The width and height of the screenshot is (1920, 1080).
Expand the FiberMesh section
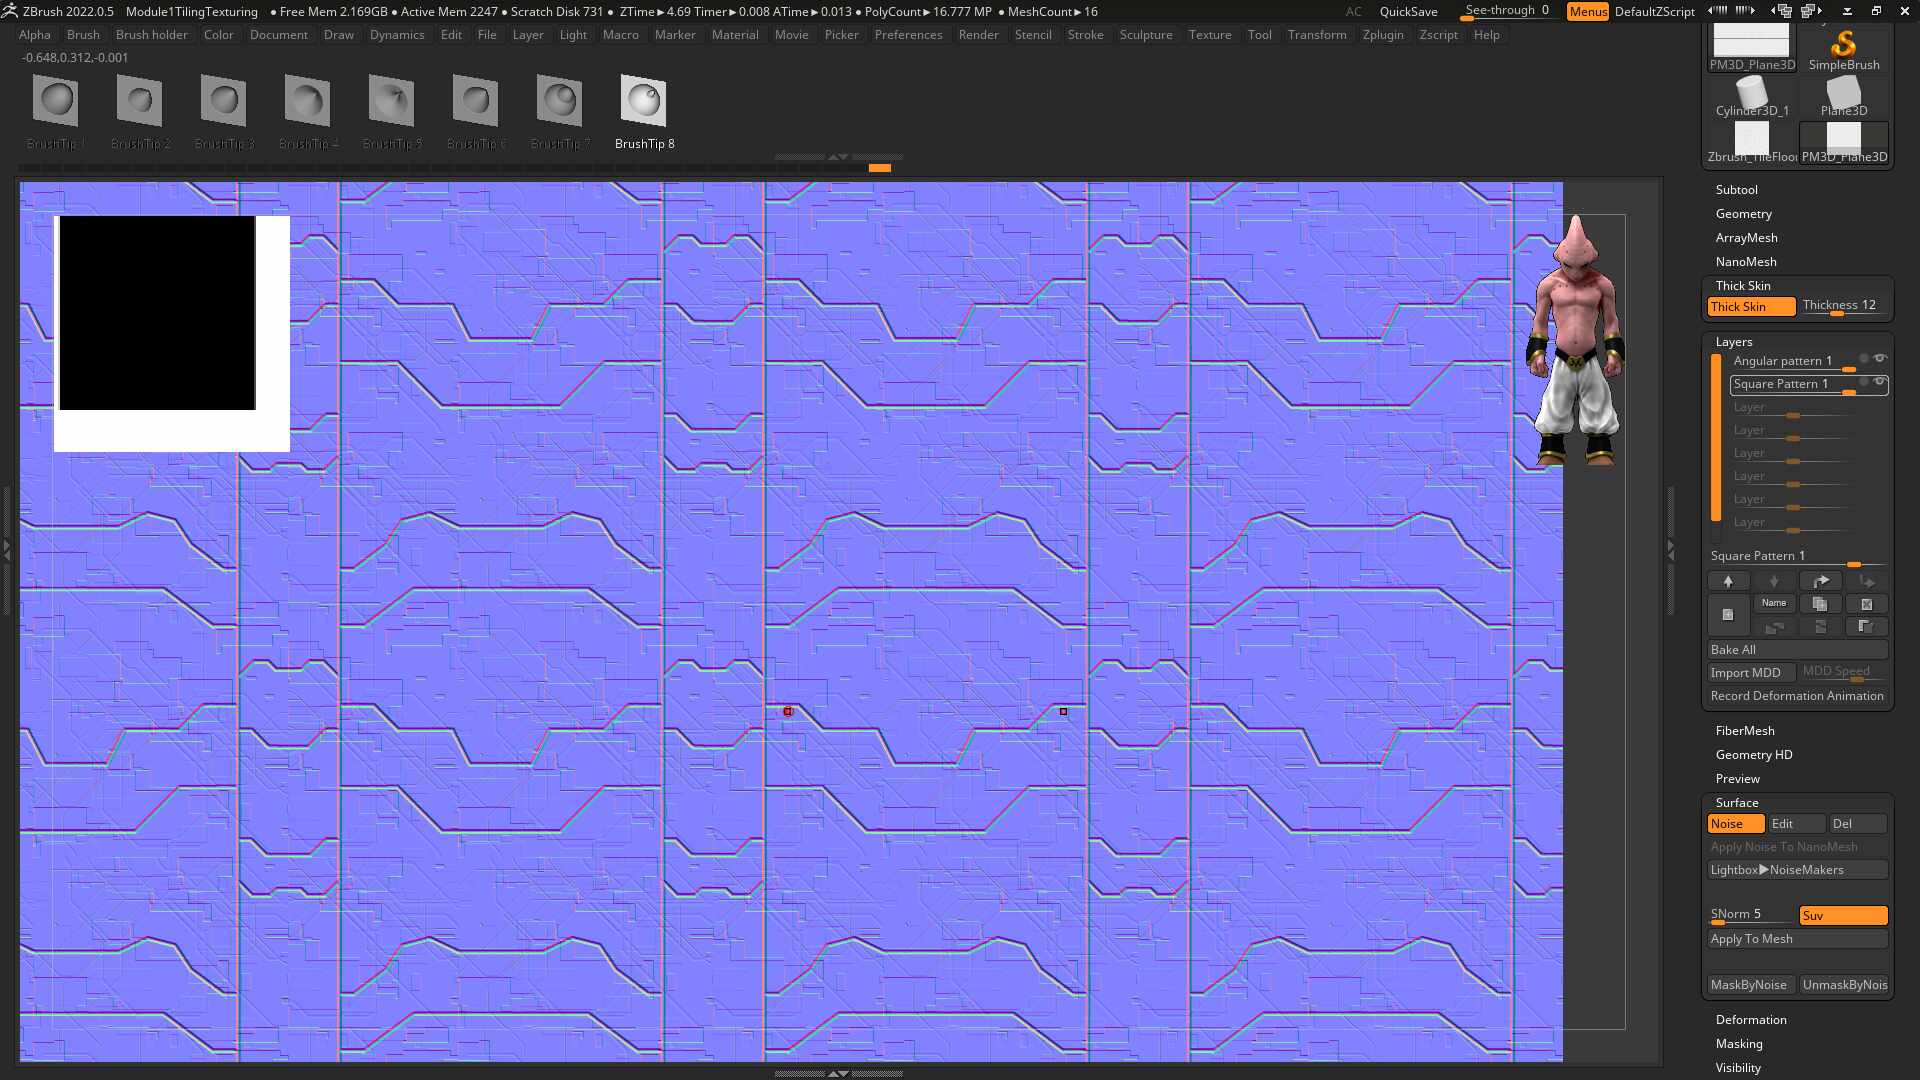tap(1745, 731)
